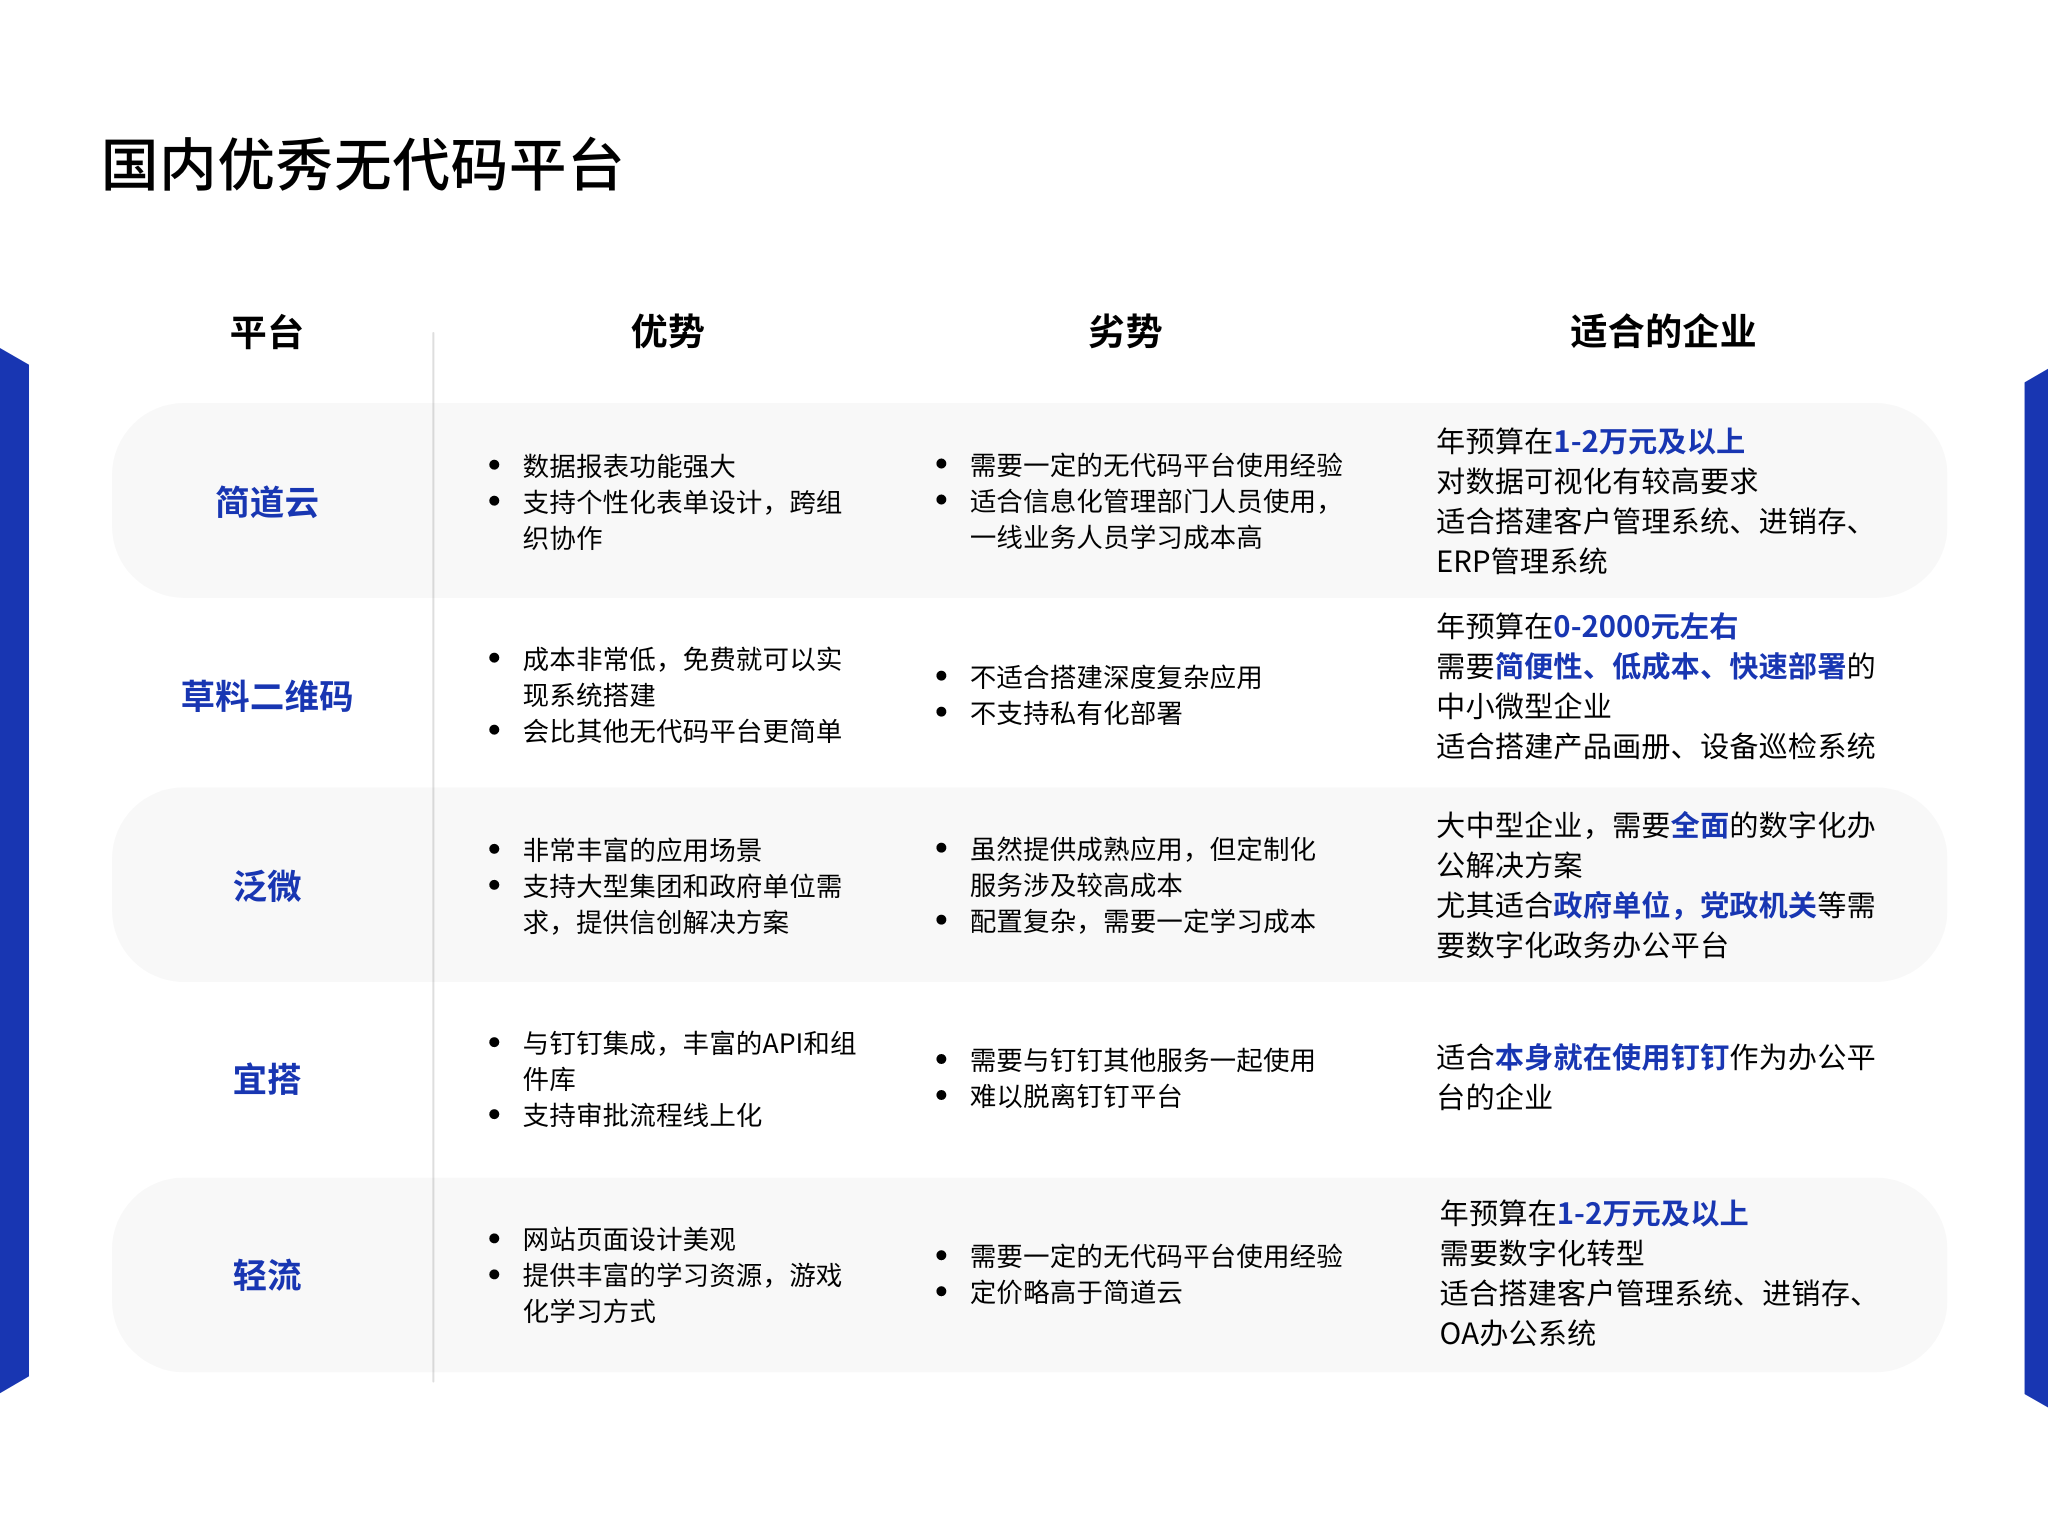Click the 宜搭 platform label
The width and height of the screenshot is (2048, 1536).
point(265,1078)
